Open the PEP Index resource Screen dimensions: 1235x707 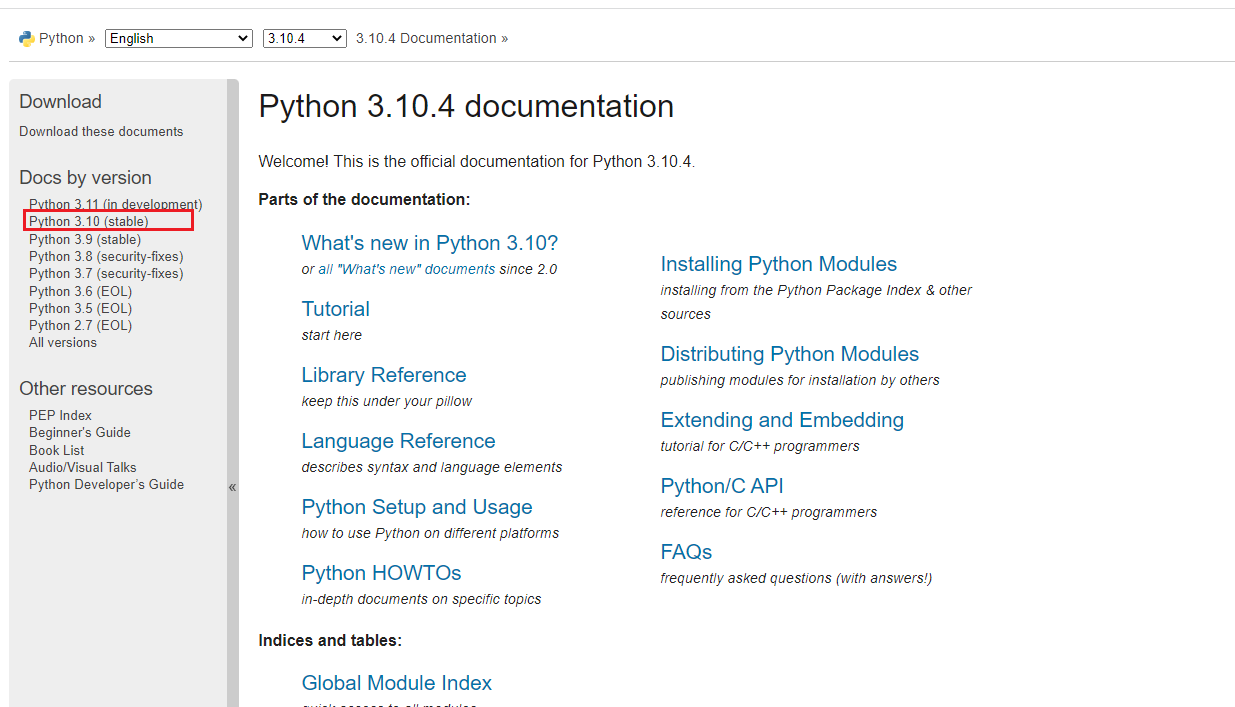(60, 415)
